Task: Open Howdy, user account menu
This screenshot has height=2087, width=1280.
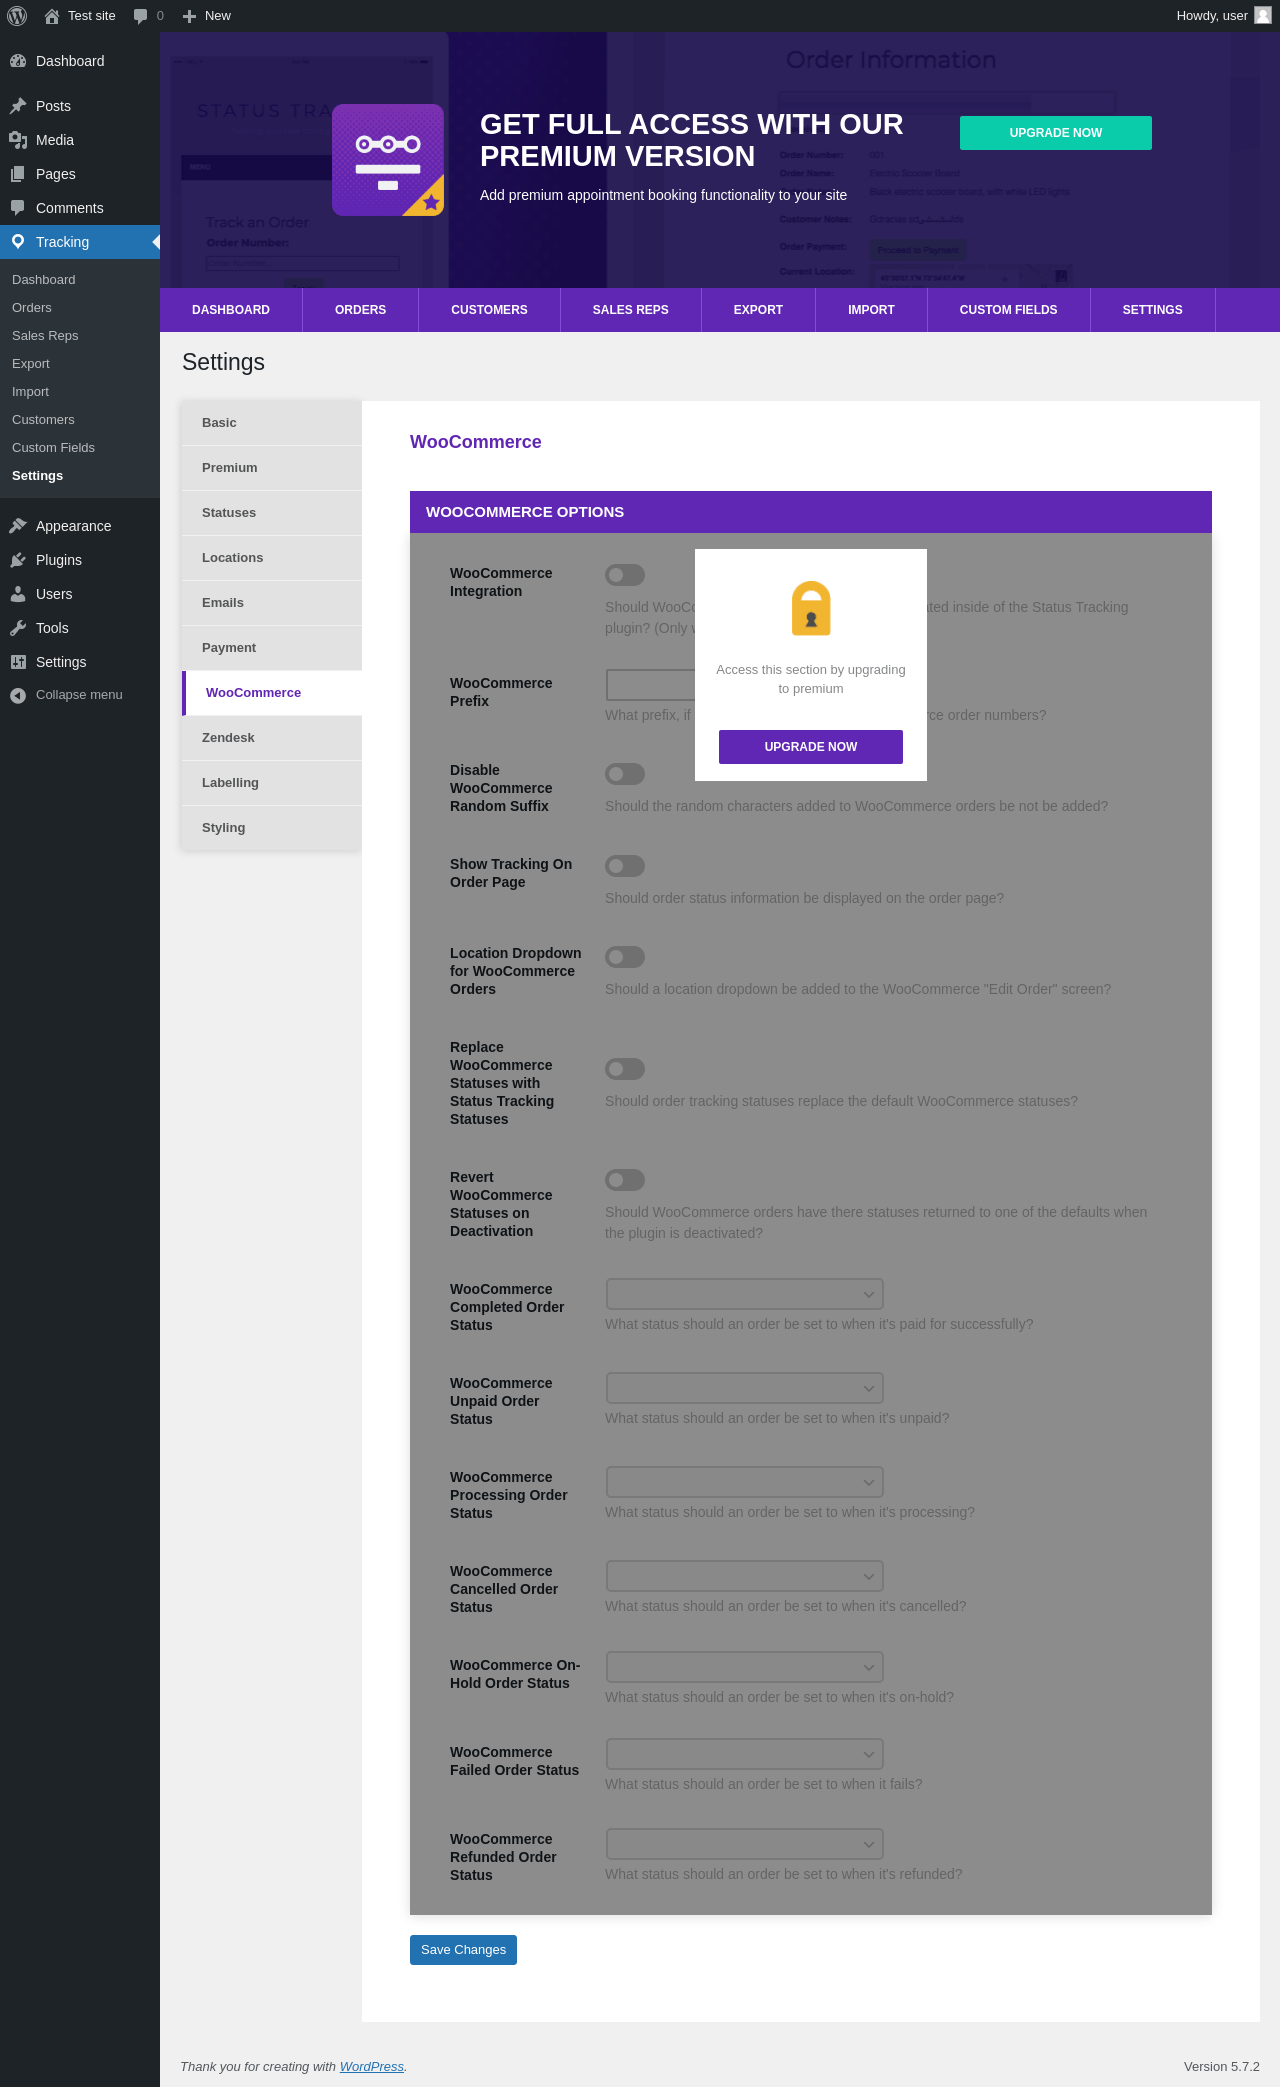Action: (x=1223, y=16)
